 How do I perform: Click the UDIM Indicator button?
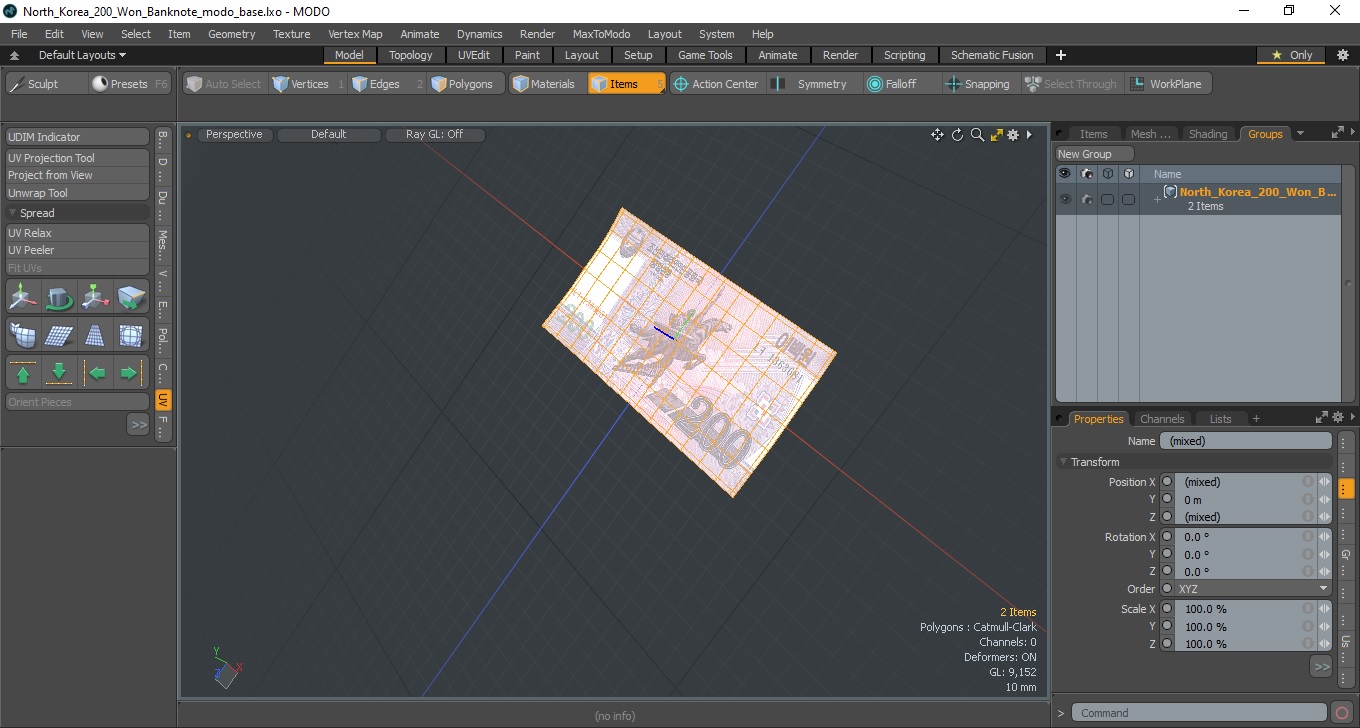pos(78,137)
